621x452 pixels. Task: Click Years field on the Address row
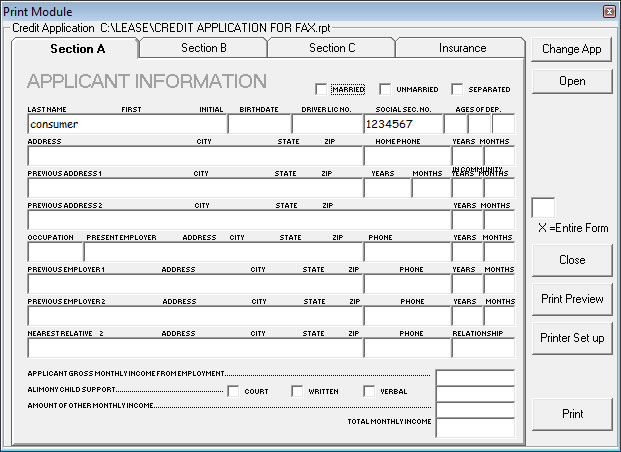click(x=467, y=156)
